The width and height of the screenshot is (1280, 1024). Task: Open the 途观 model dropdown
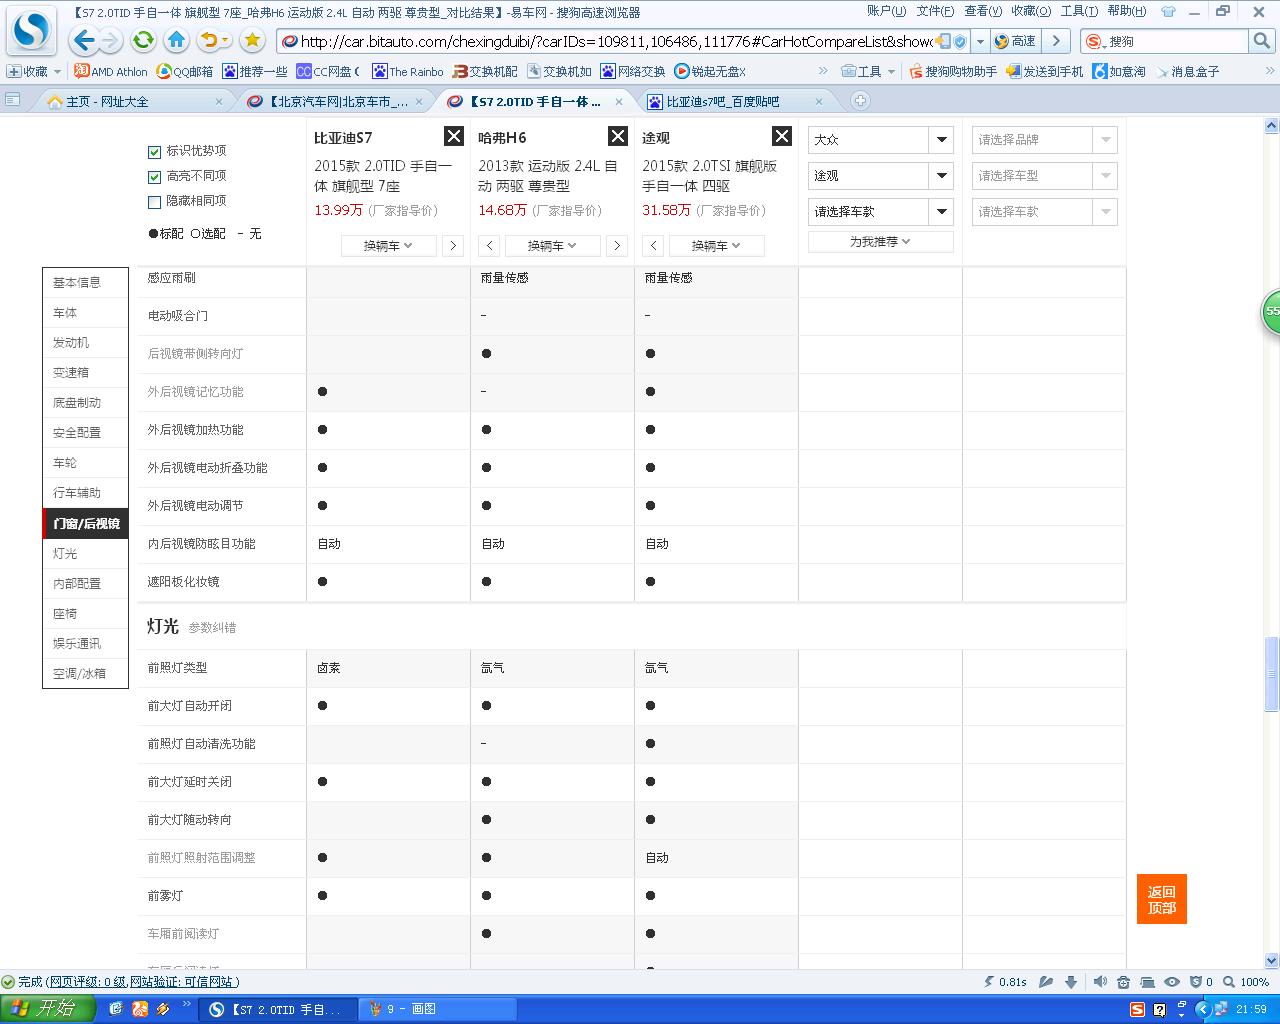[x=881, y=176]
